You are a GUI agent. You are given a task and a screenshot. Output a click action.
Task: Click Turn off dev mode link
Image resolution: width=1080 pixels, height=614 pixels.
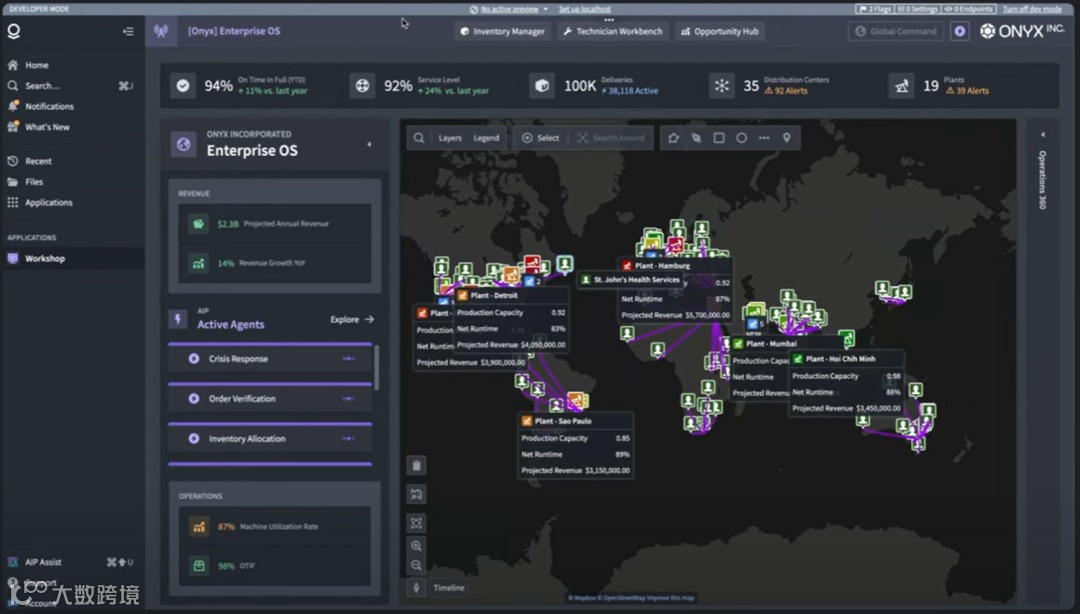(1032, 9)
